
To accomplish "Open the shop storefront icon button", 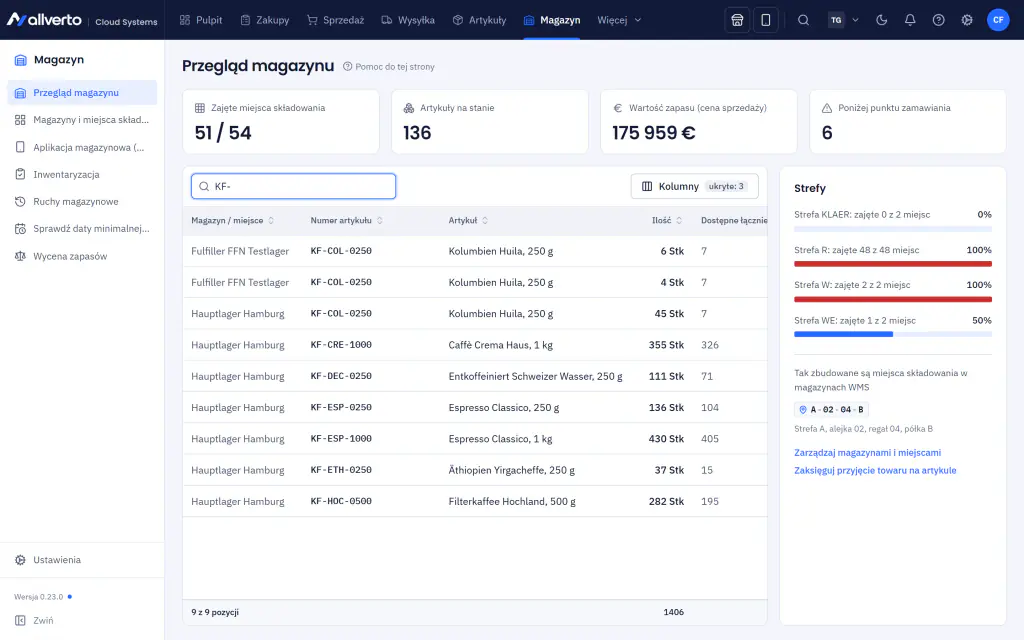I will 737,20.
